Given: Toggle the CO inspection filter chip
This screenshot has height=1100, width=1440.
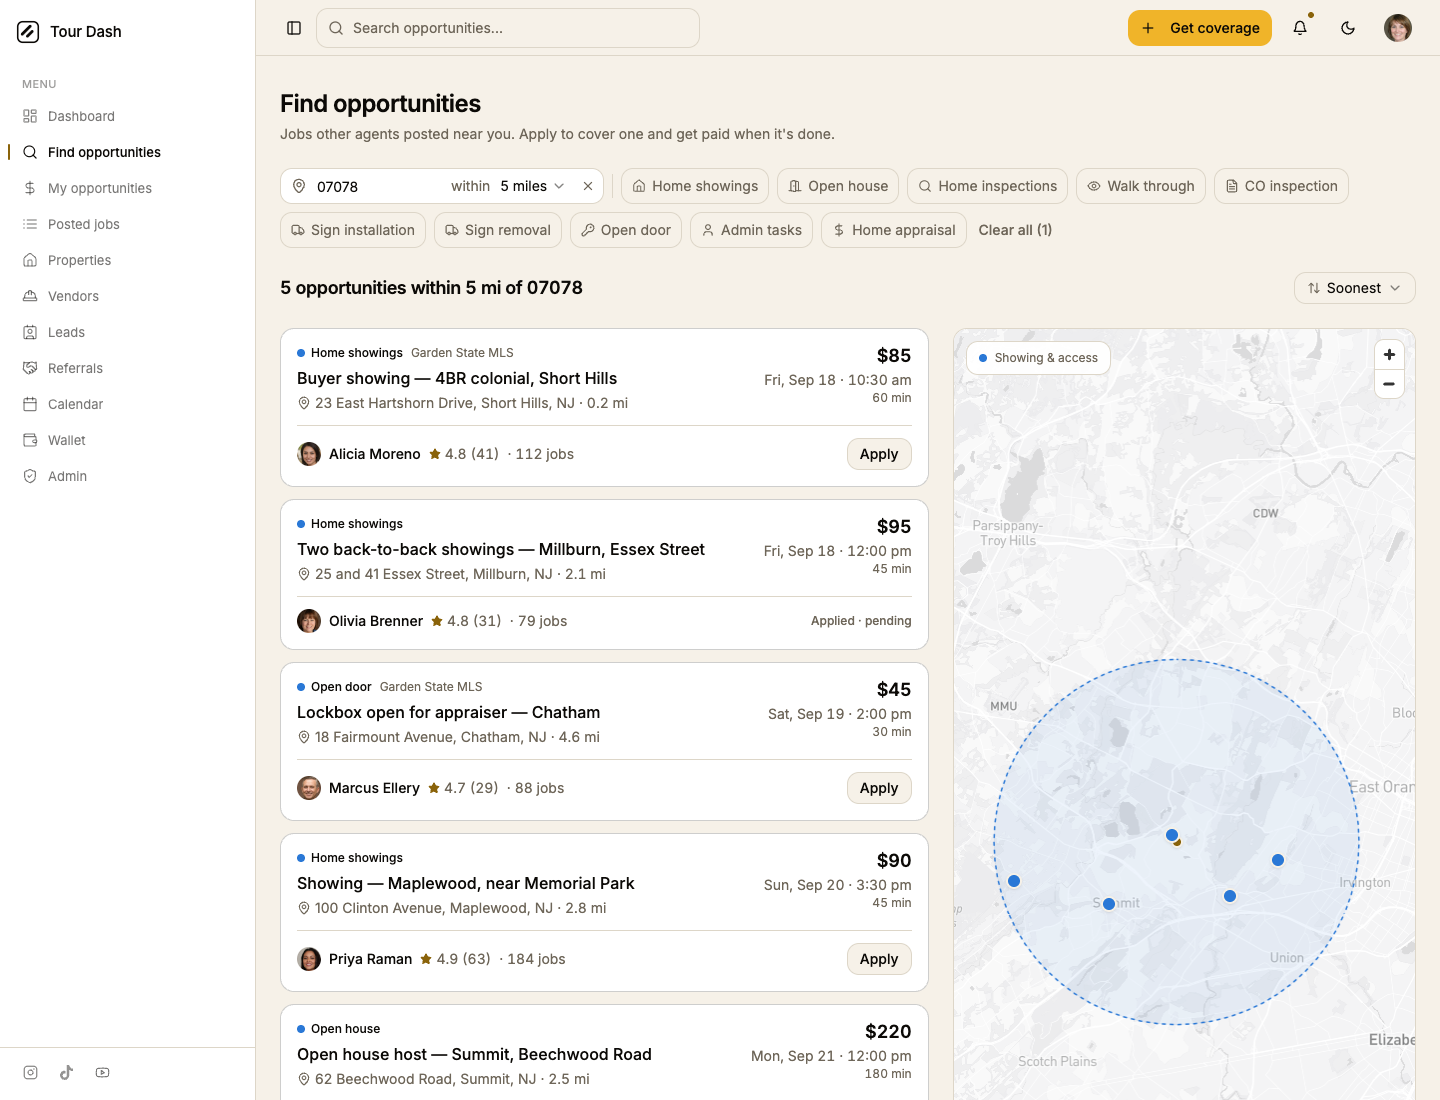Looking at the screenshot, I should point(1281,186).
